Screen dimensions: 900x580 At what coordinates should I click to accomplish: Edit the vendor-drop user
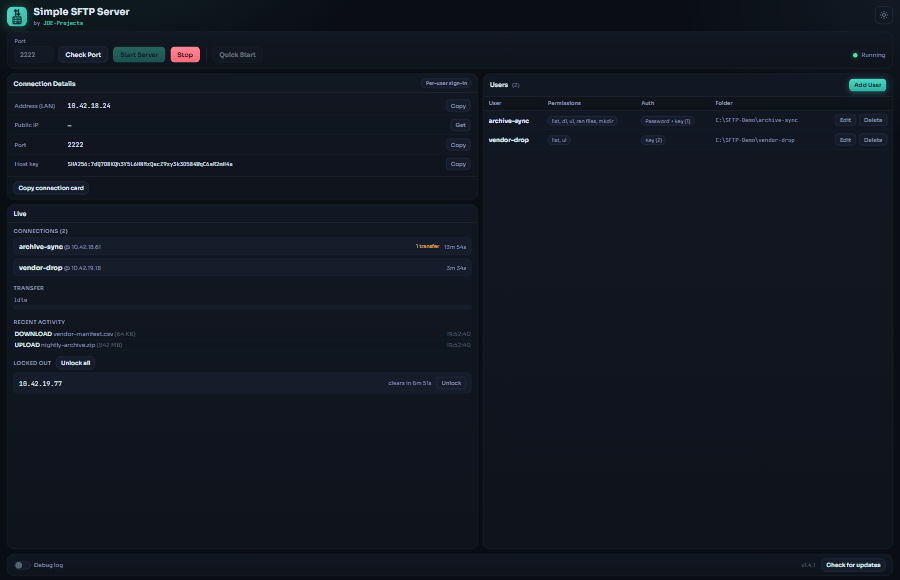(845, 140)
